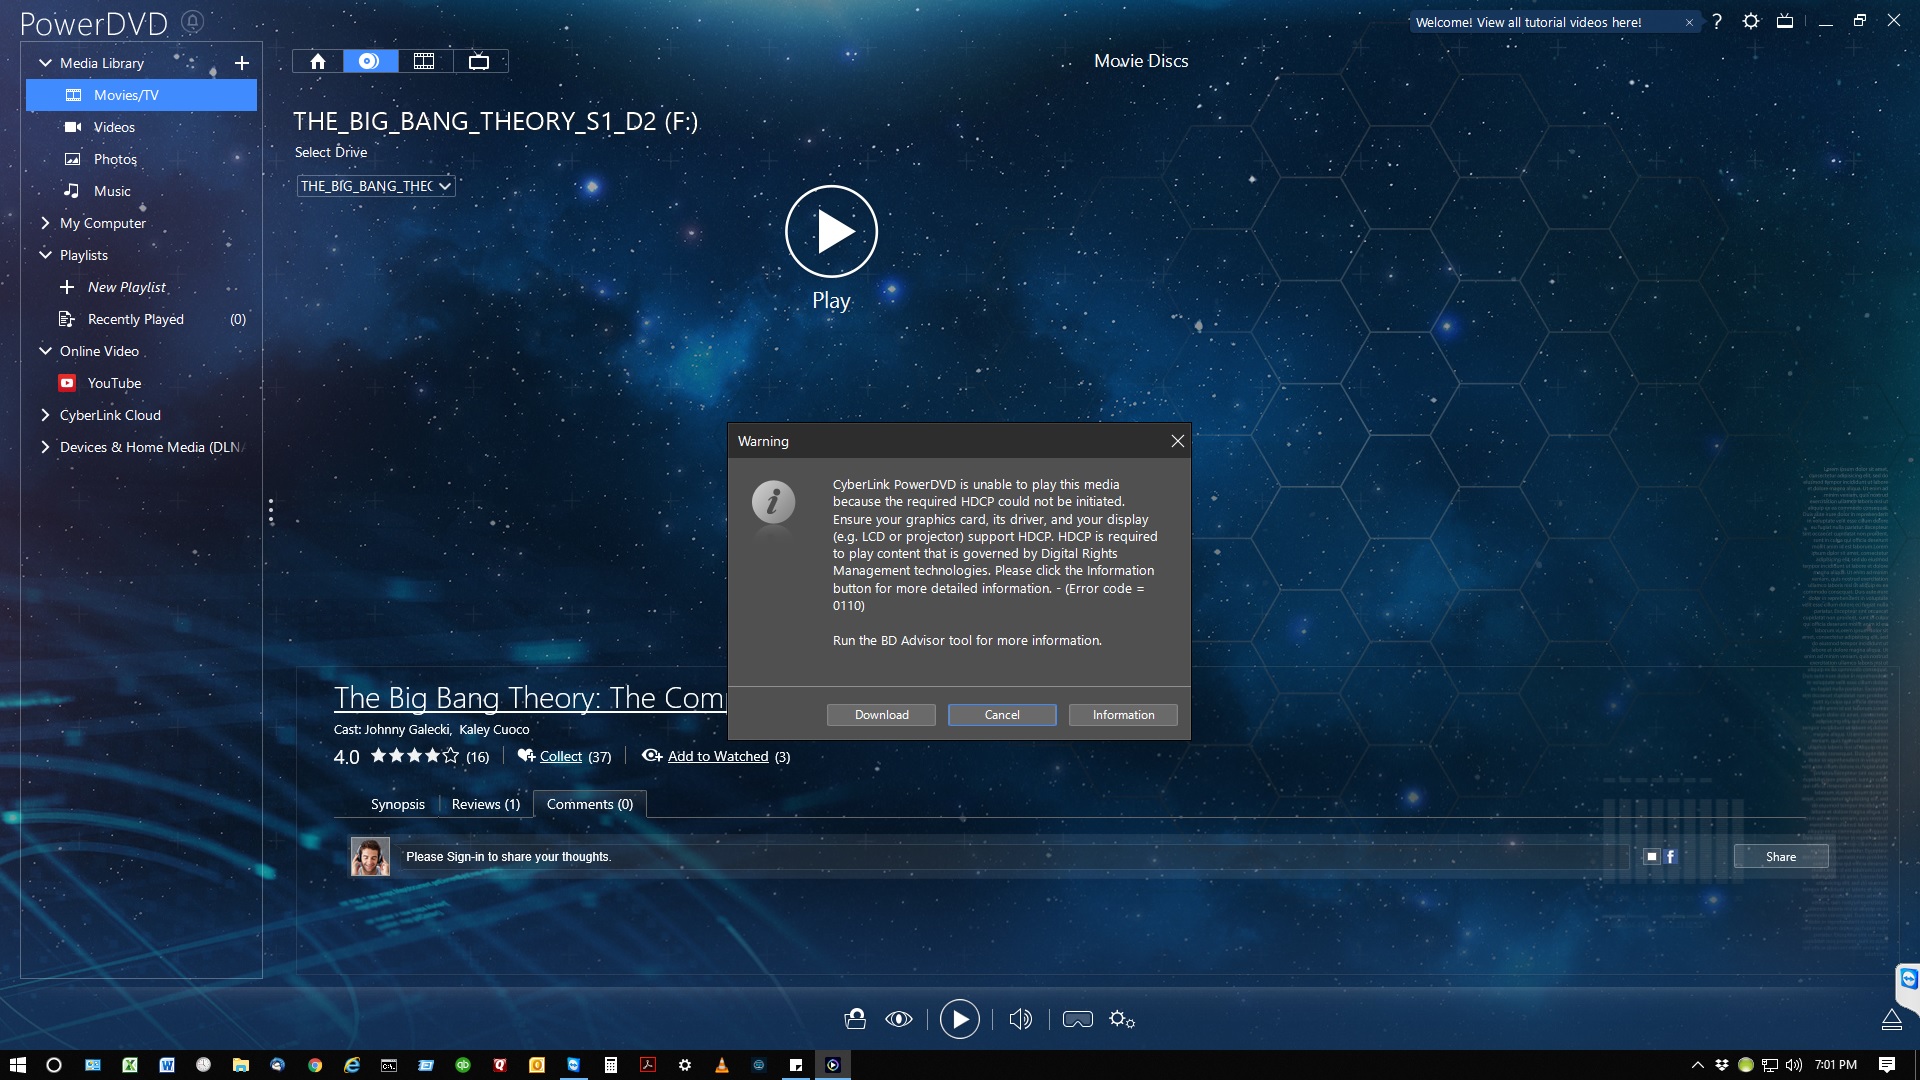
Task: Toggle the Facebook share checkbox
Action: point(1651,857)
